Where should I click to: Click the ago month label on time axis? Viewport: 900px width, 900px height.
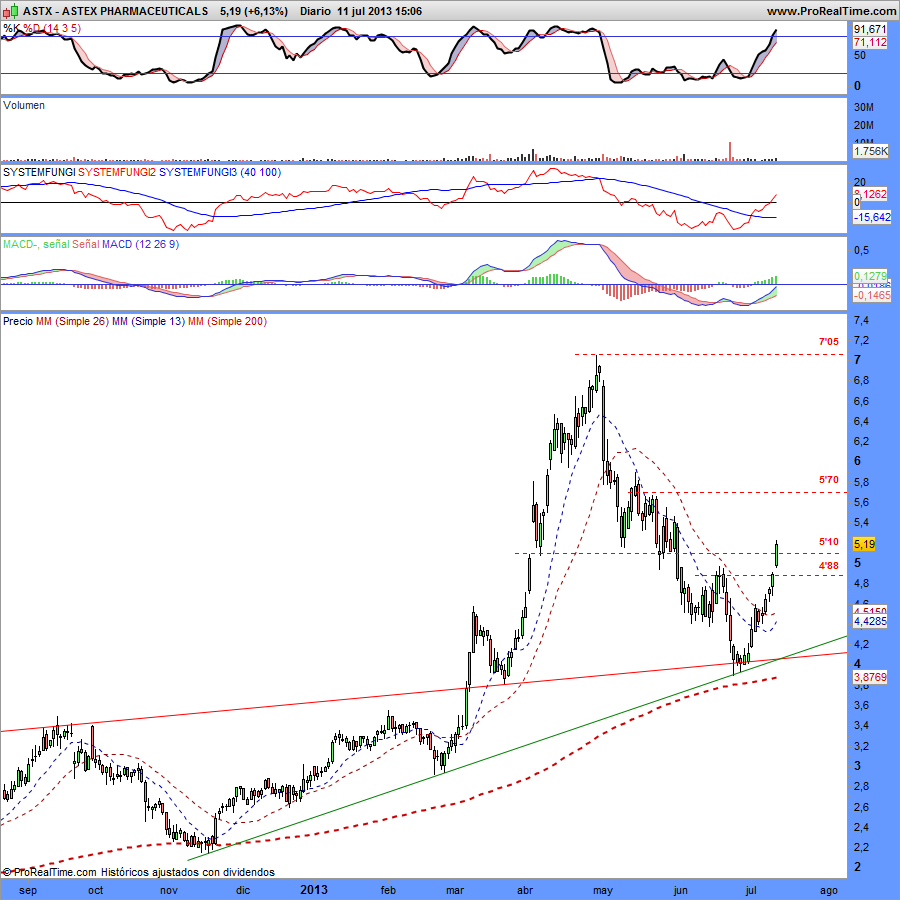[829, 891]
